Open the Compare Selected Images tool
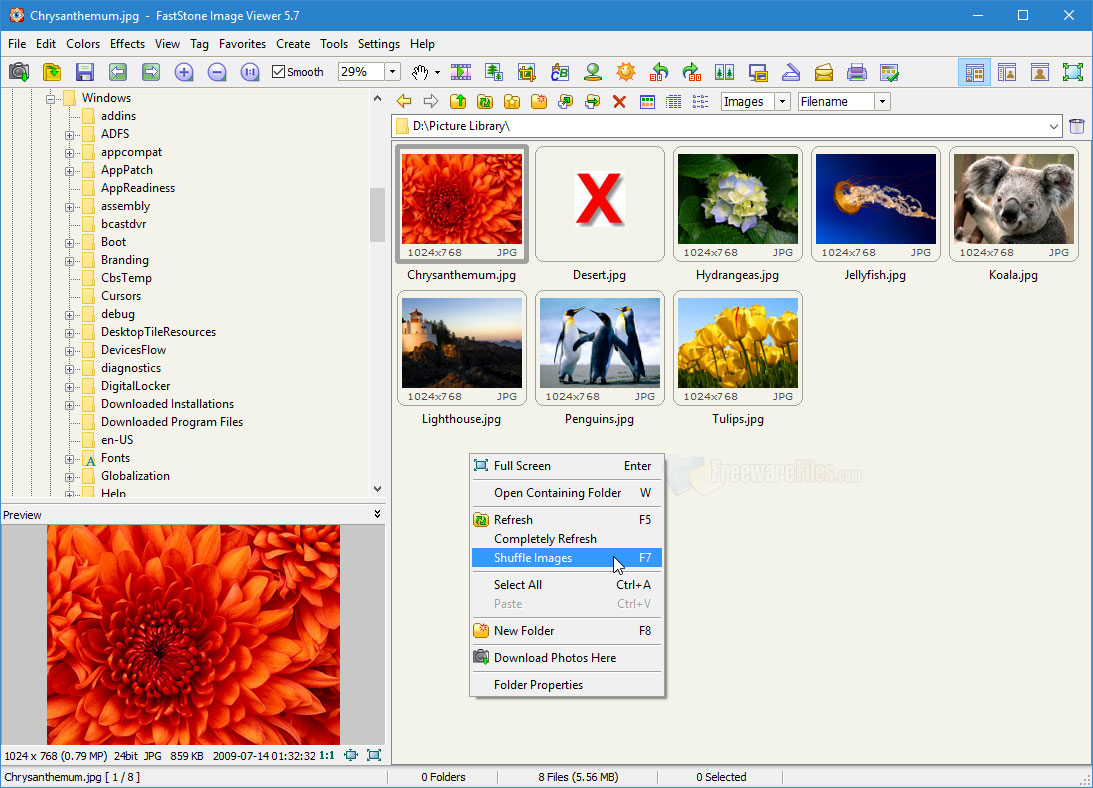Image resolution: width=1093 pixels, height=788 pixels. tap(722, 72)
